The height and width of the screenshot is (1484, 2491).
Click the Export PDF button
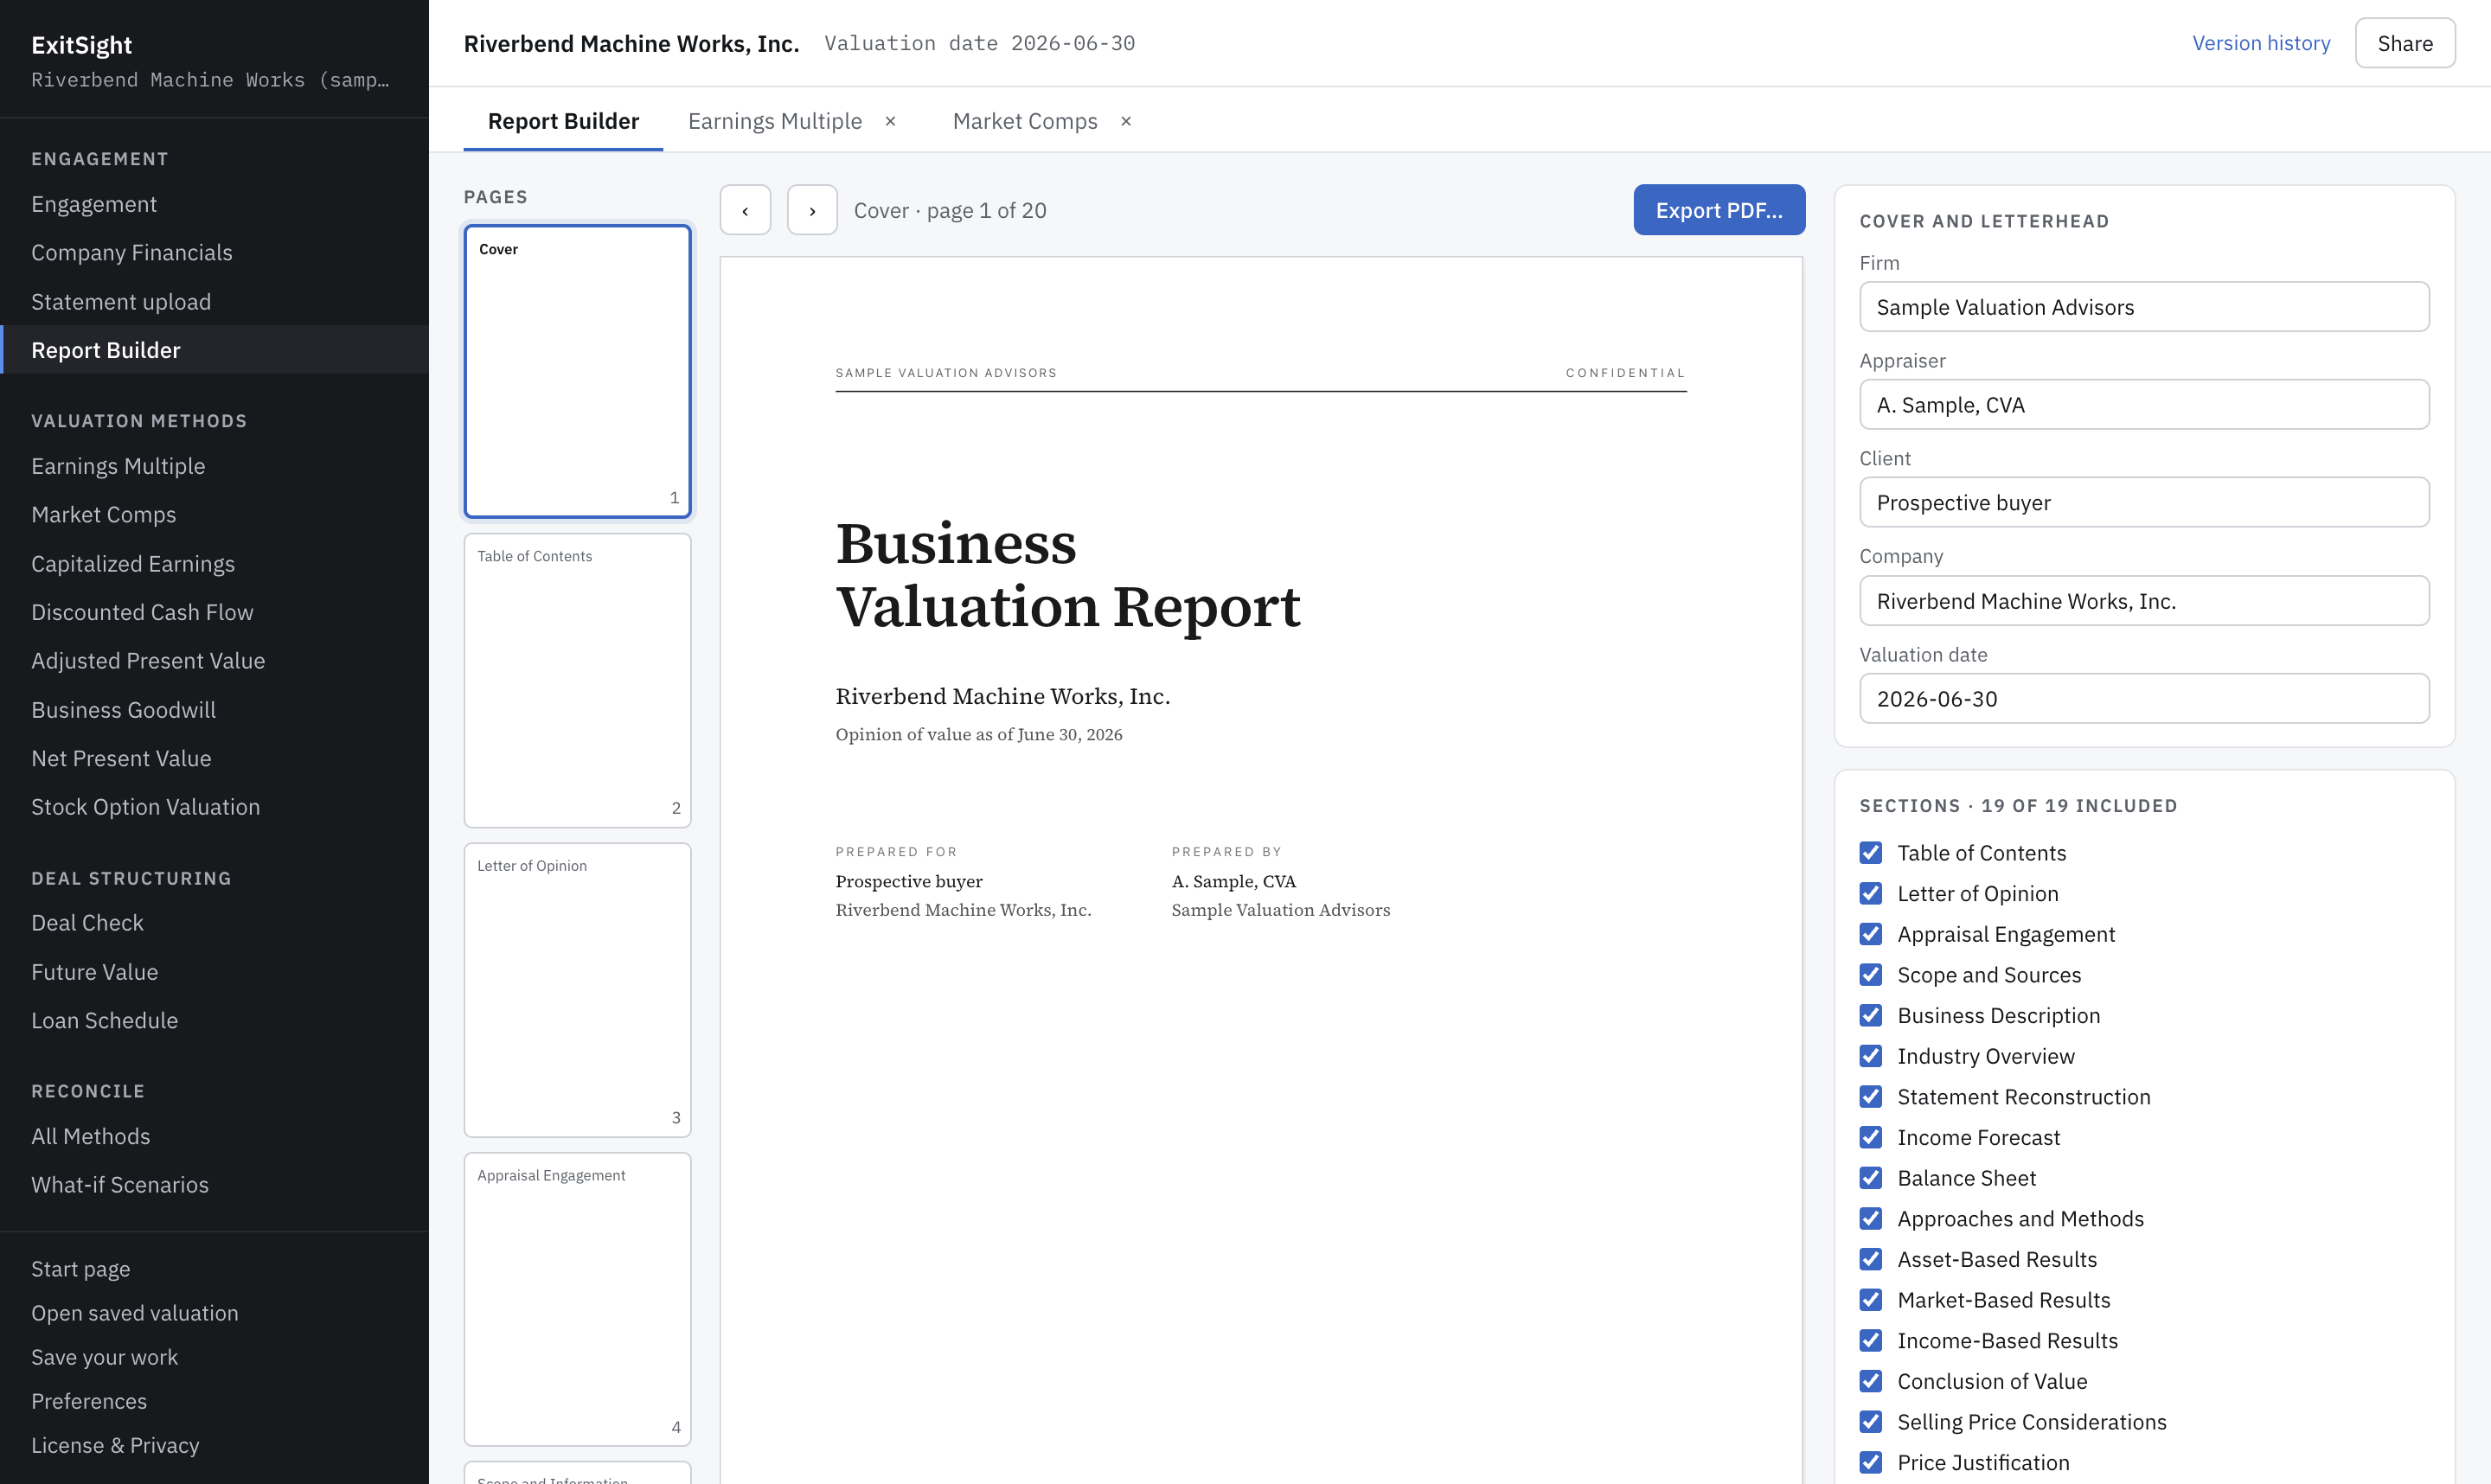[x=1719, y=210]
